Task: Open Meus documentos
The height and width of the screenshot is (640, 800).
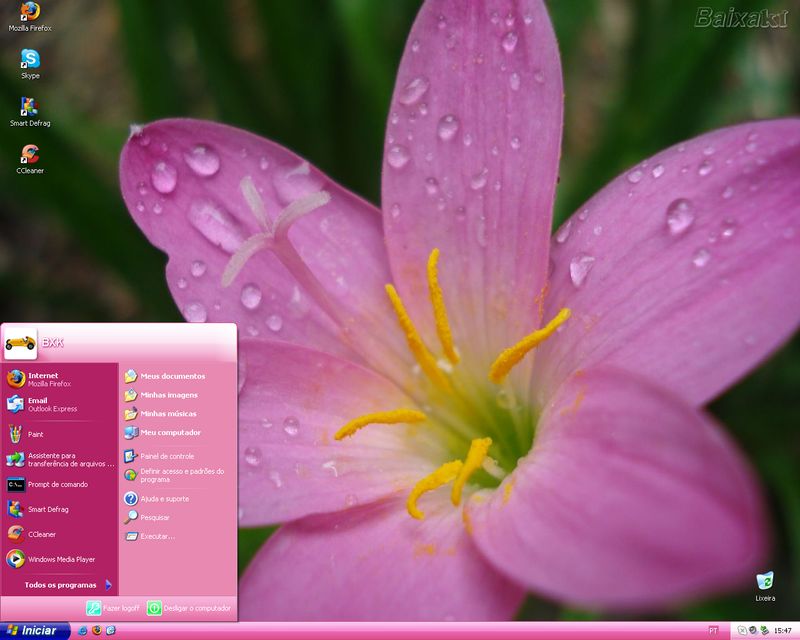Action: click(x=170, y=376)
